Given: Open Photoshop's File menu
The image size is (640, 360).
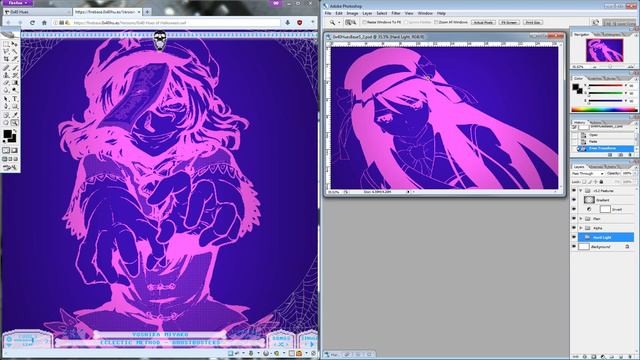Looking at the screenshot, I should click(x=328, y=13).
